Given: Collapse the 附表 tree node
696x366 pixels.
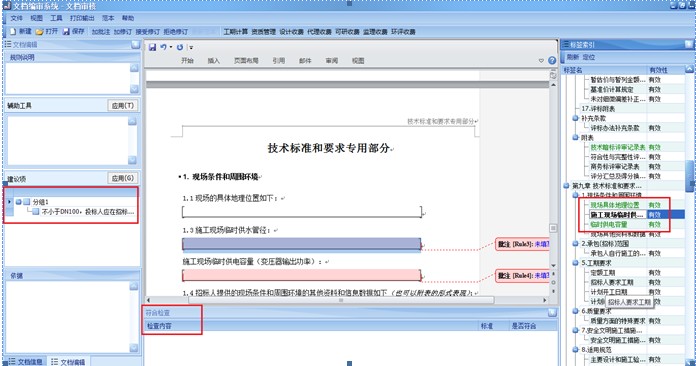Looking at the screenshot, I should (x=575, y=138).
